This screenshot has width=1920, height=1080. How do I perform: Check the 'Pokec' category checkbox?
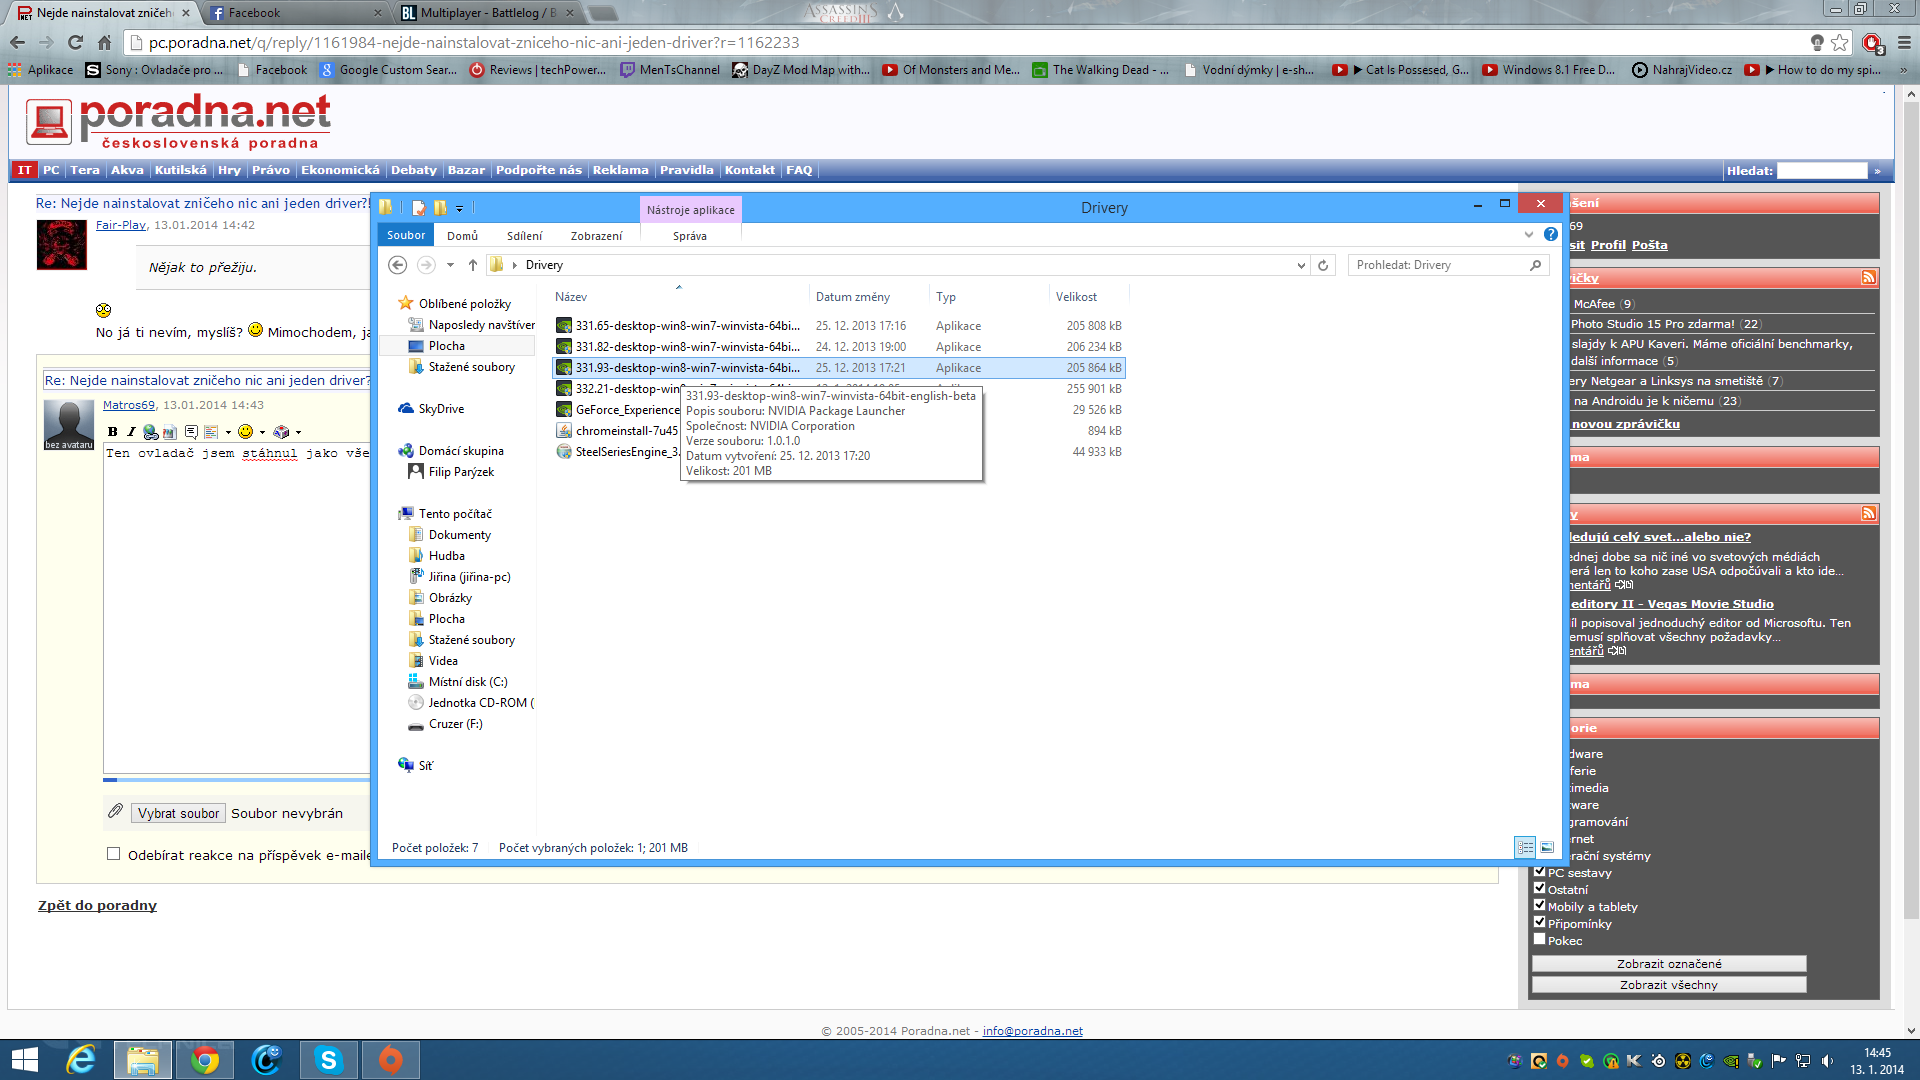(1540, 939)
